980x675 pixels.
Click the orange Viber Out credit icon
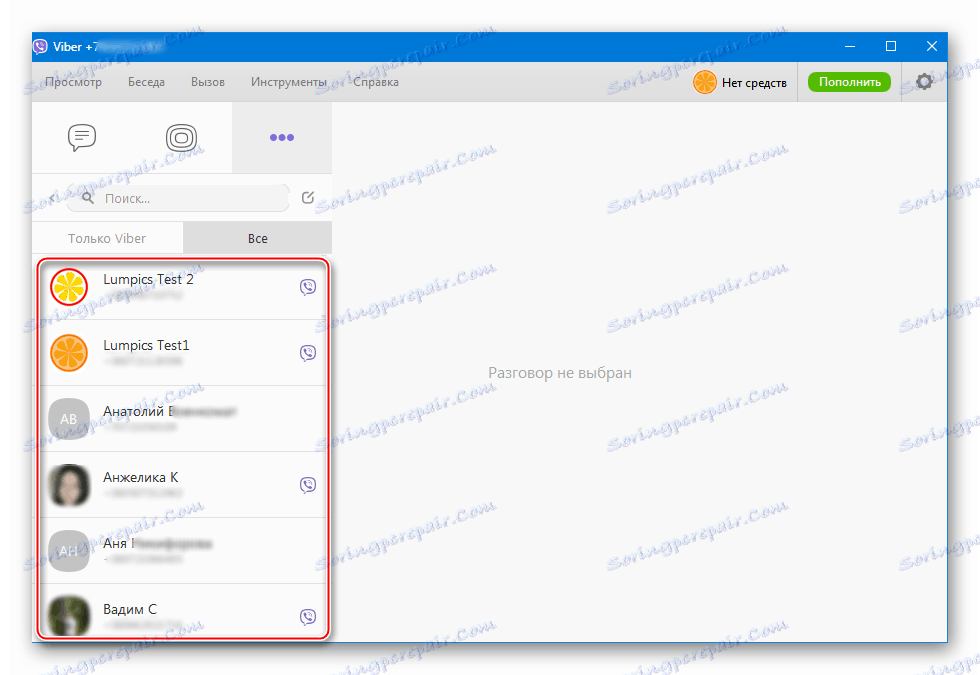(704, 82)
